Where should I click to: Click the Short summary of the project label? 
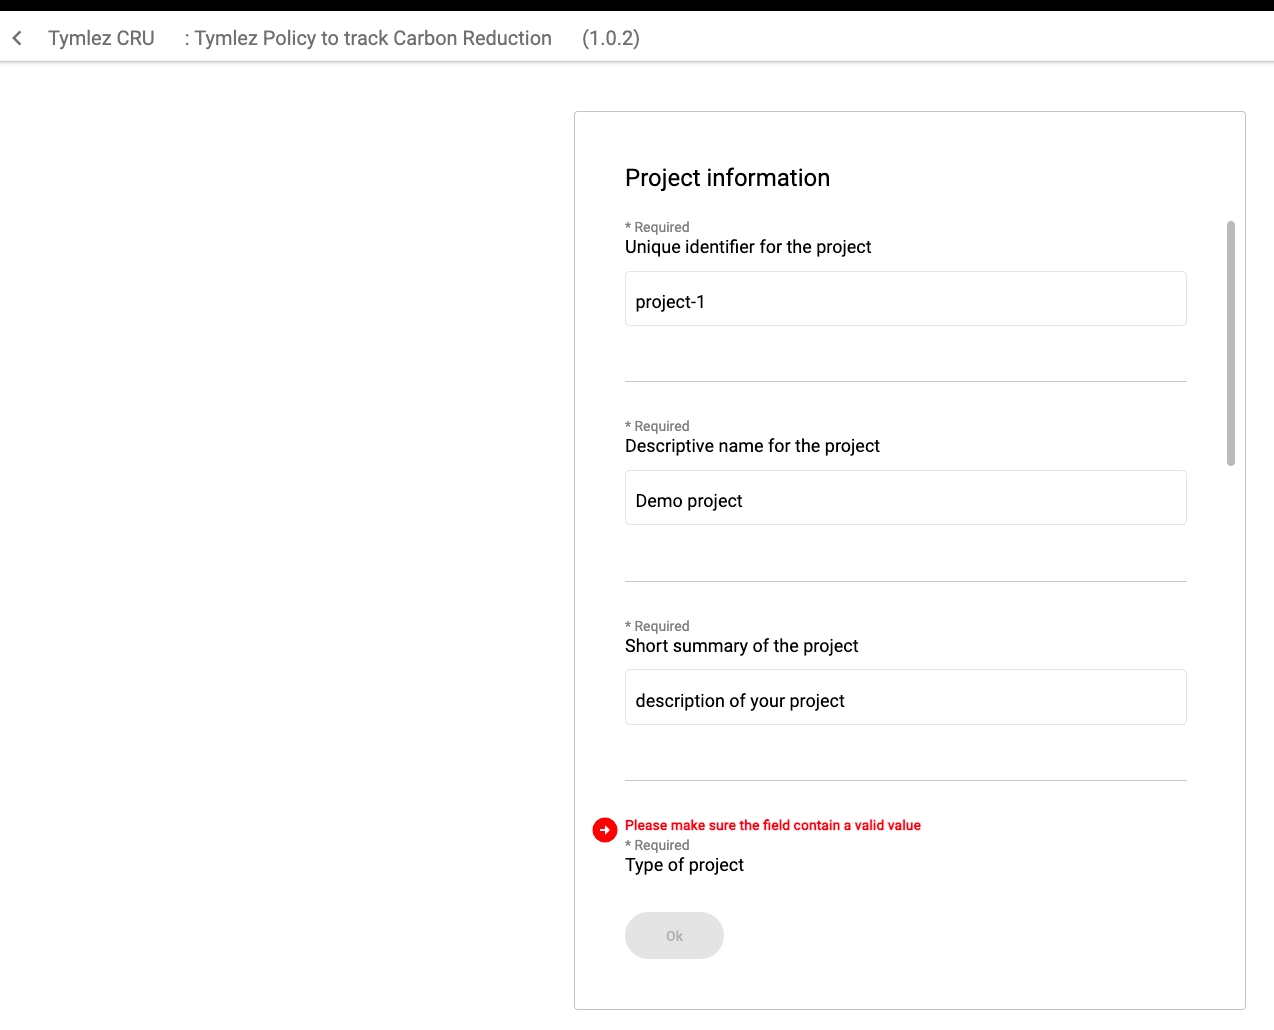point(741,646)
